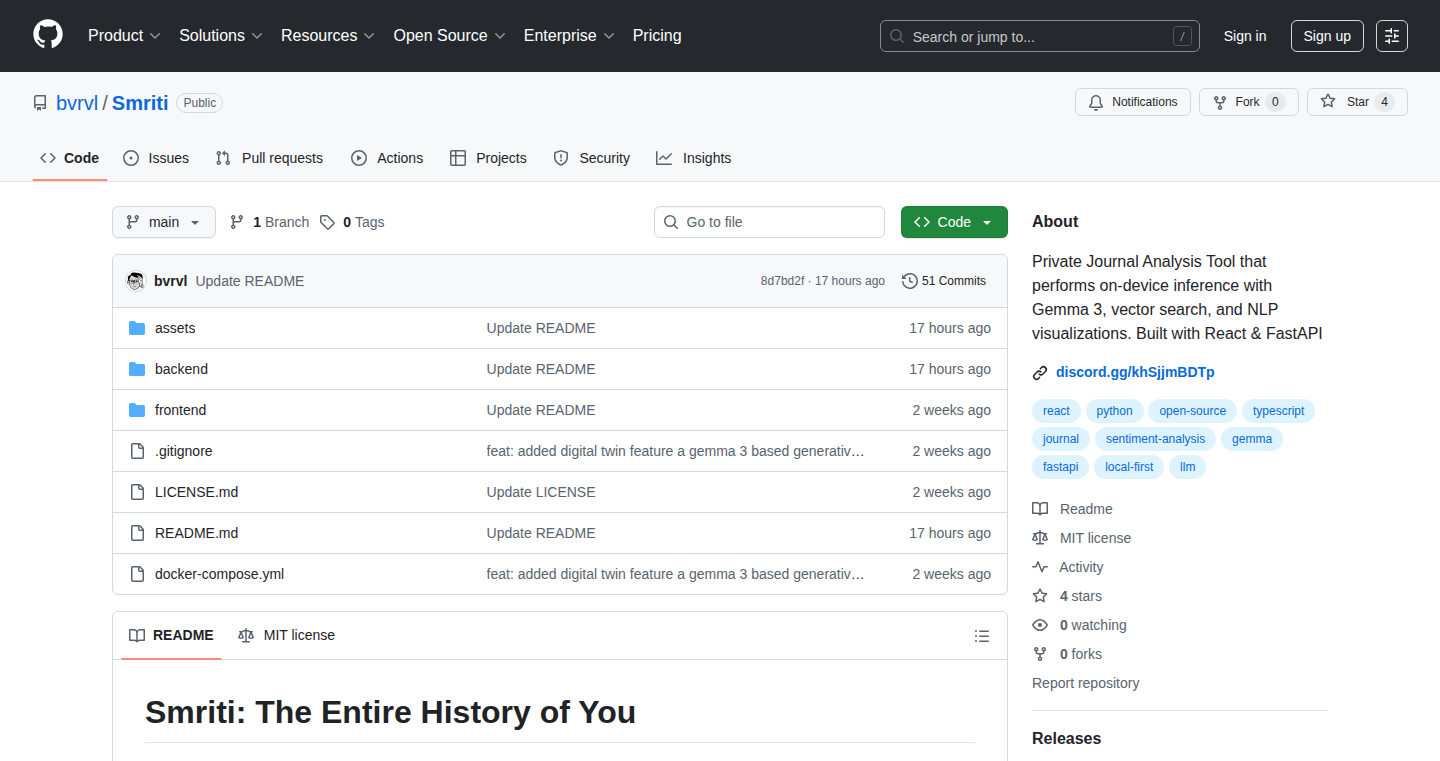Switch to the Security tab

pos(592,158)
